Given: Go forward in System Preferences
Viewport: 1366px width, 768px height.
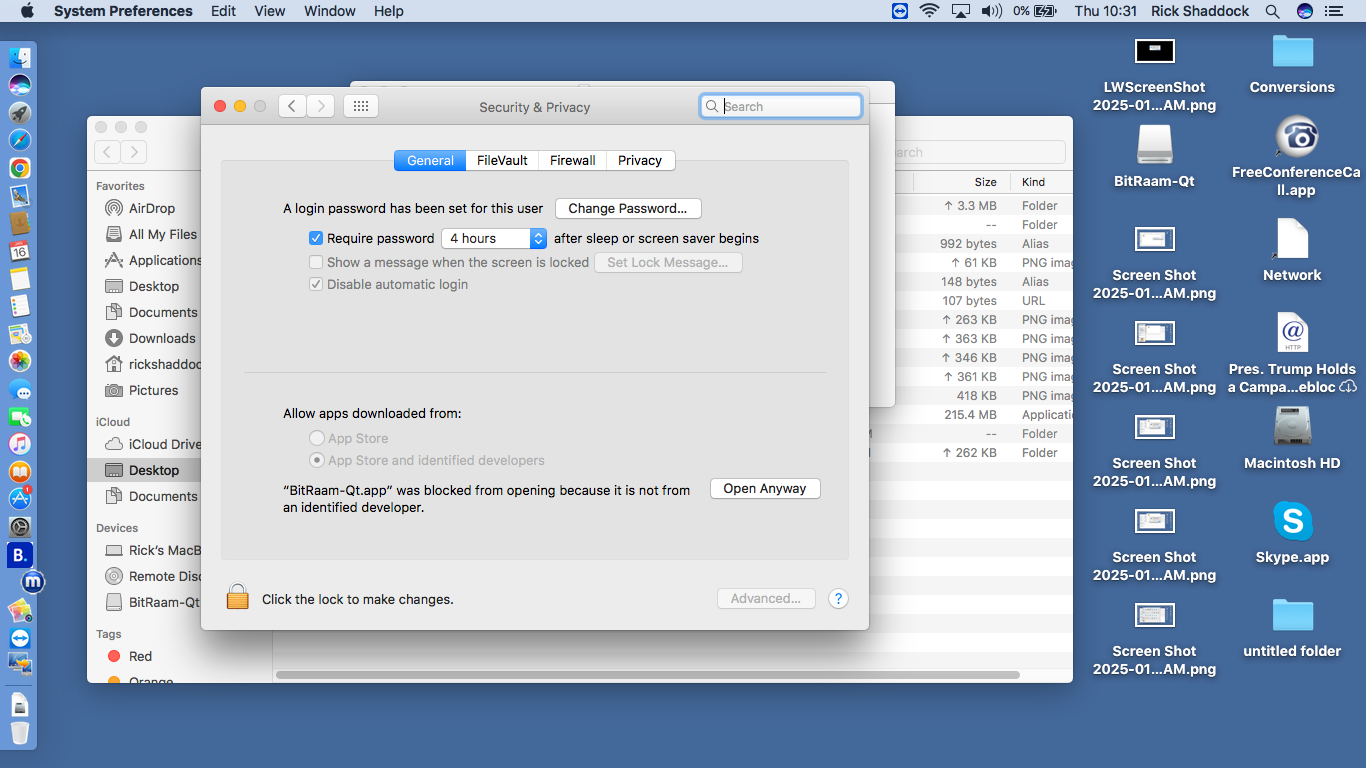Looking at the screenshot, I should coord(321,106).
